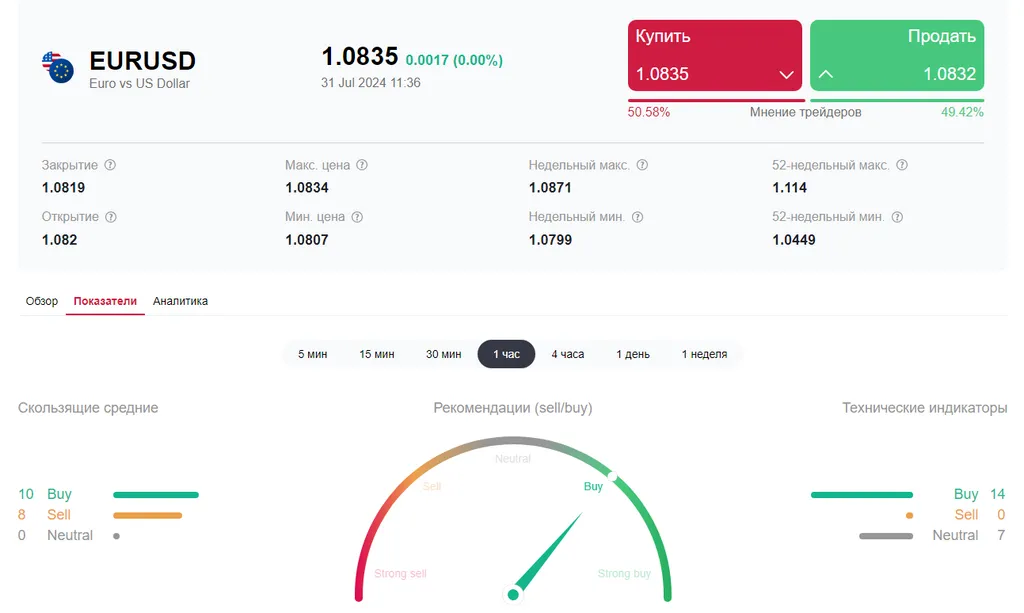This screenshot has height=613, width=1024.
Task: Click the Закрытие value 1.0819
Action: point(63,188)
